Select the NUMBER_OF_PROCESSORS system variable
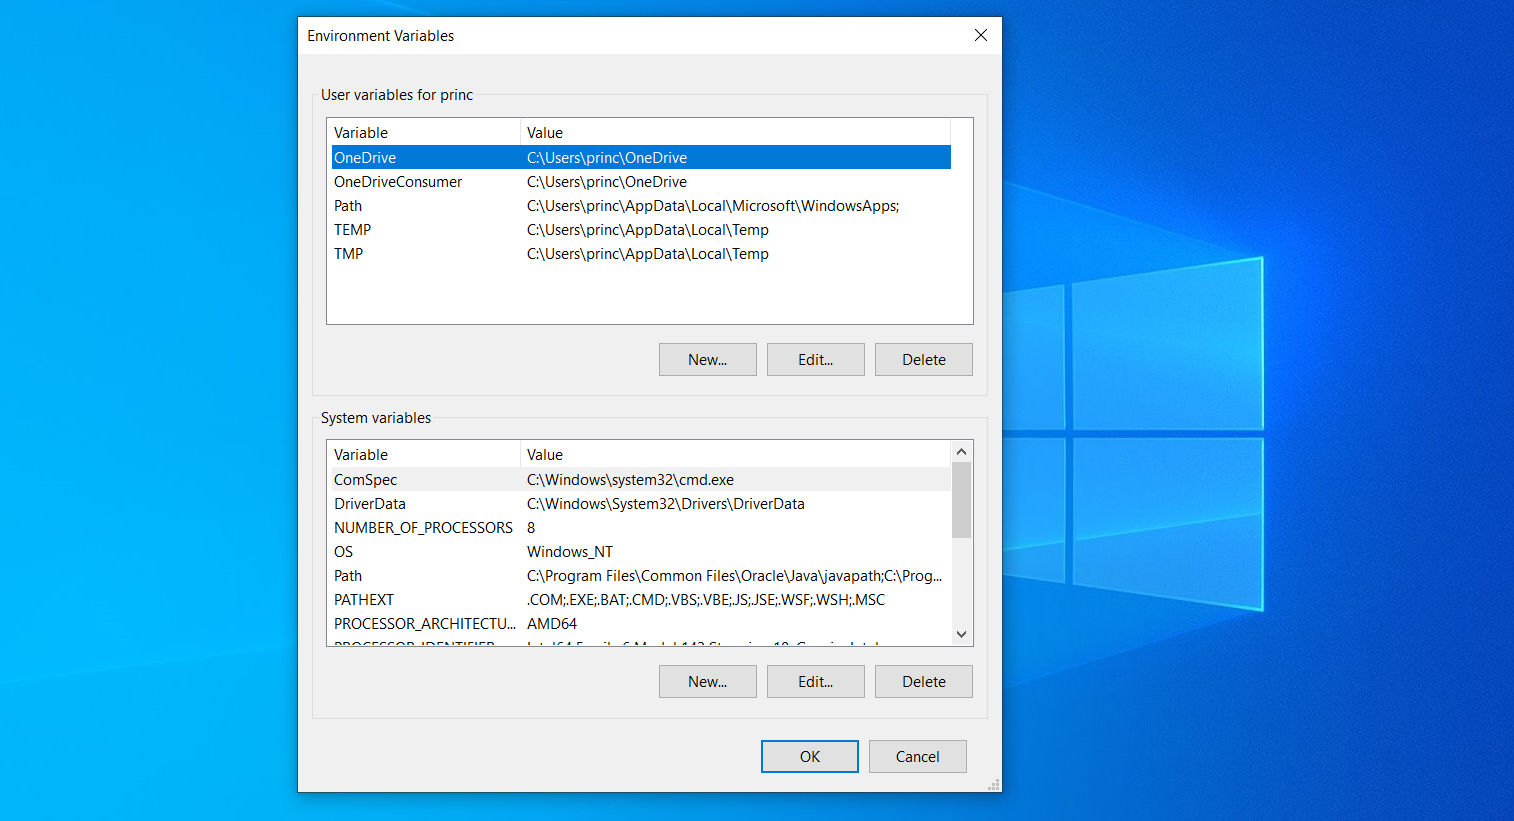1514x821 pixels. 641,528
